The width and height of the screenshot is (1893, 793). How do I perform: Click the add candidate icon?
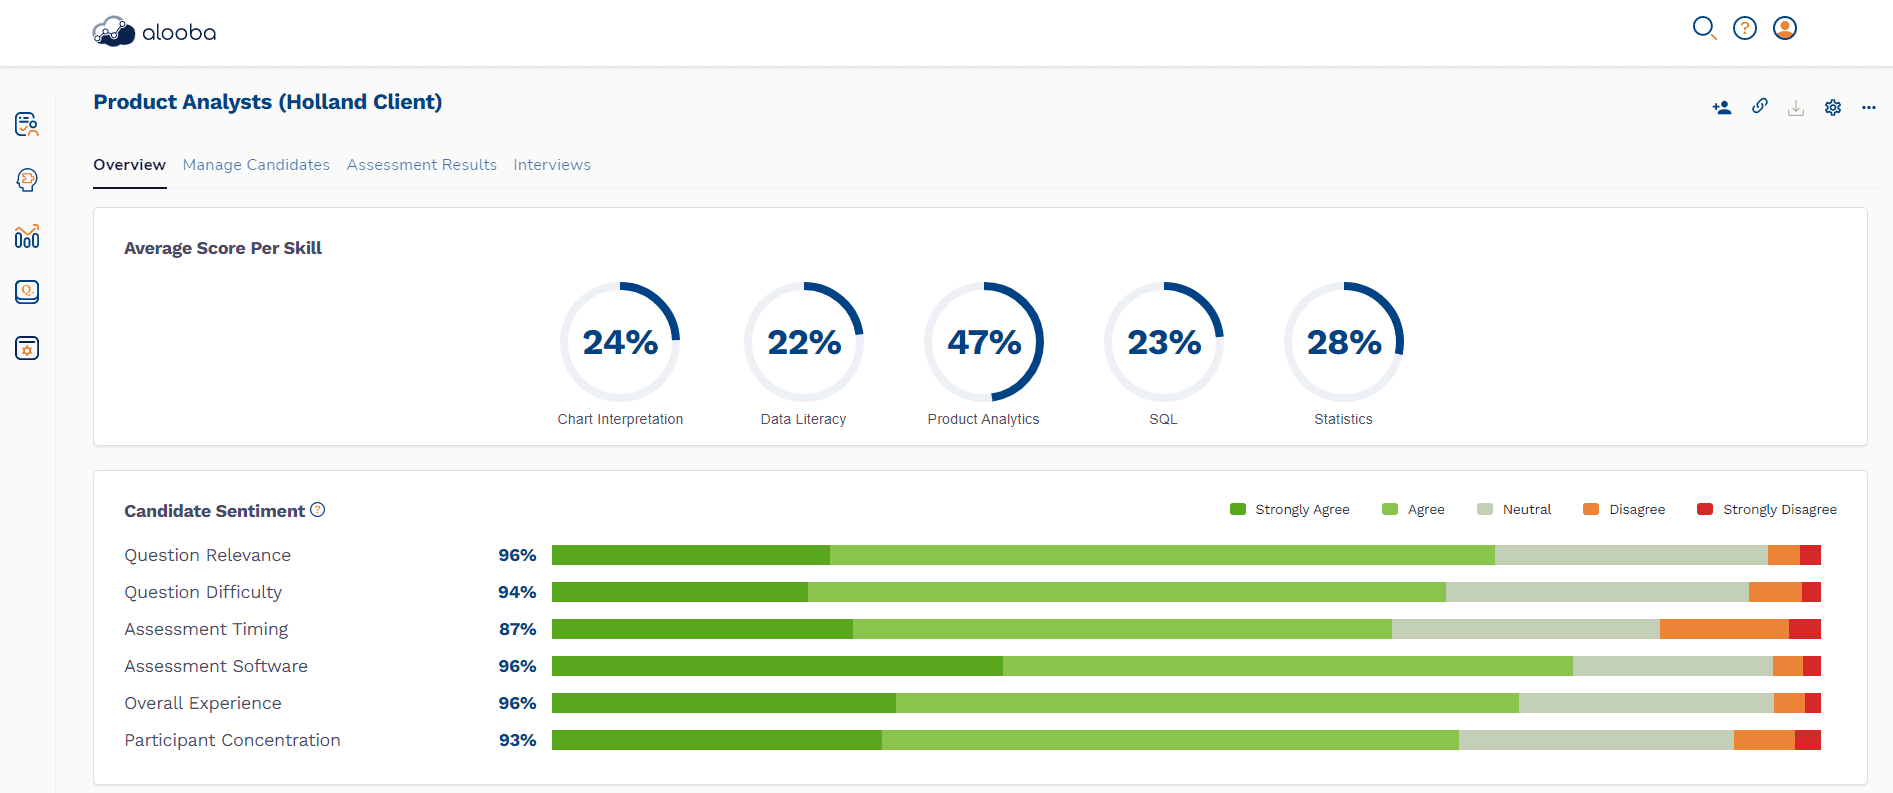tap(1722, 107)
